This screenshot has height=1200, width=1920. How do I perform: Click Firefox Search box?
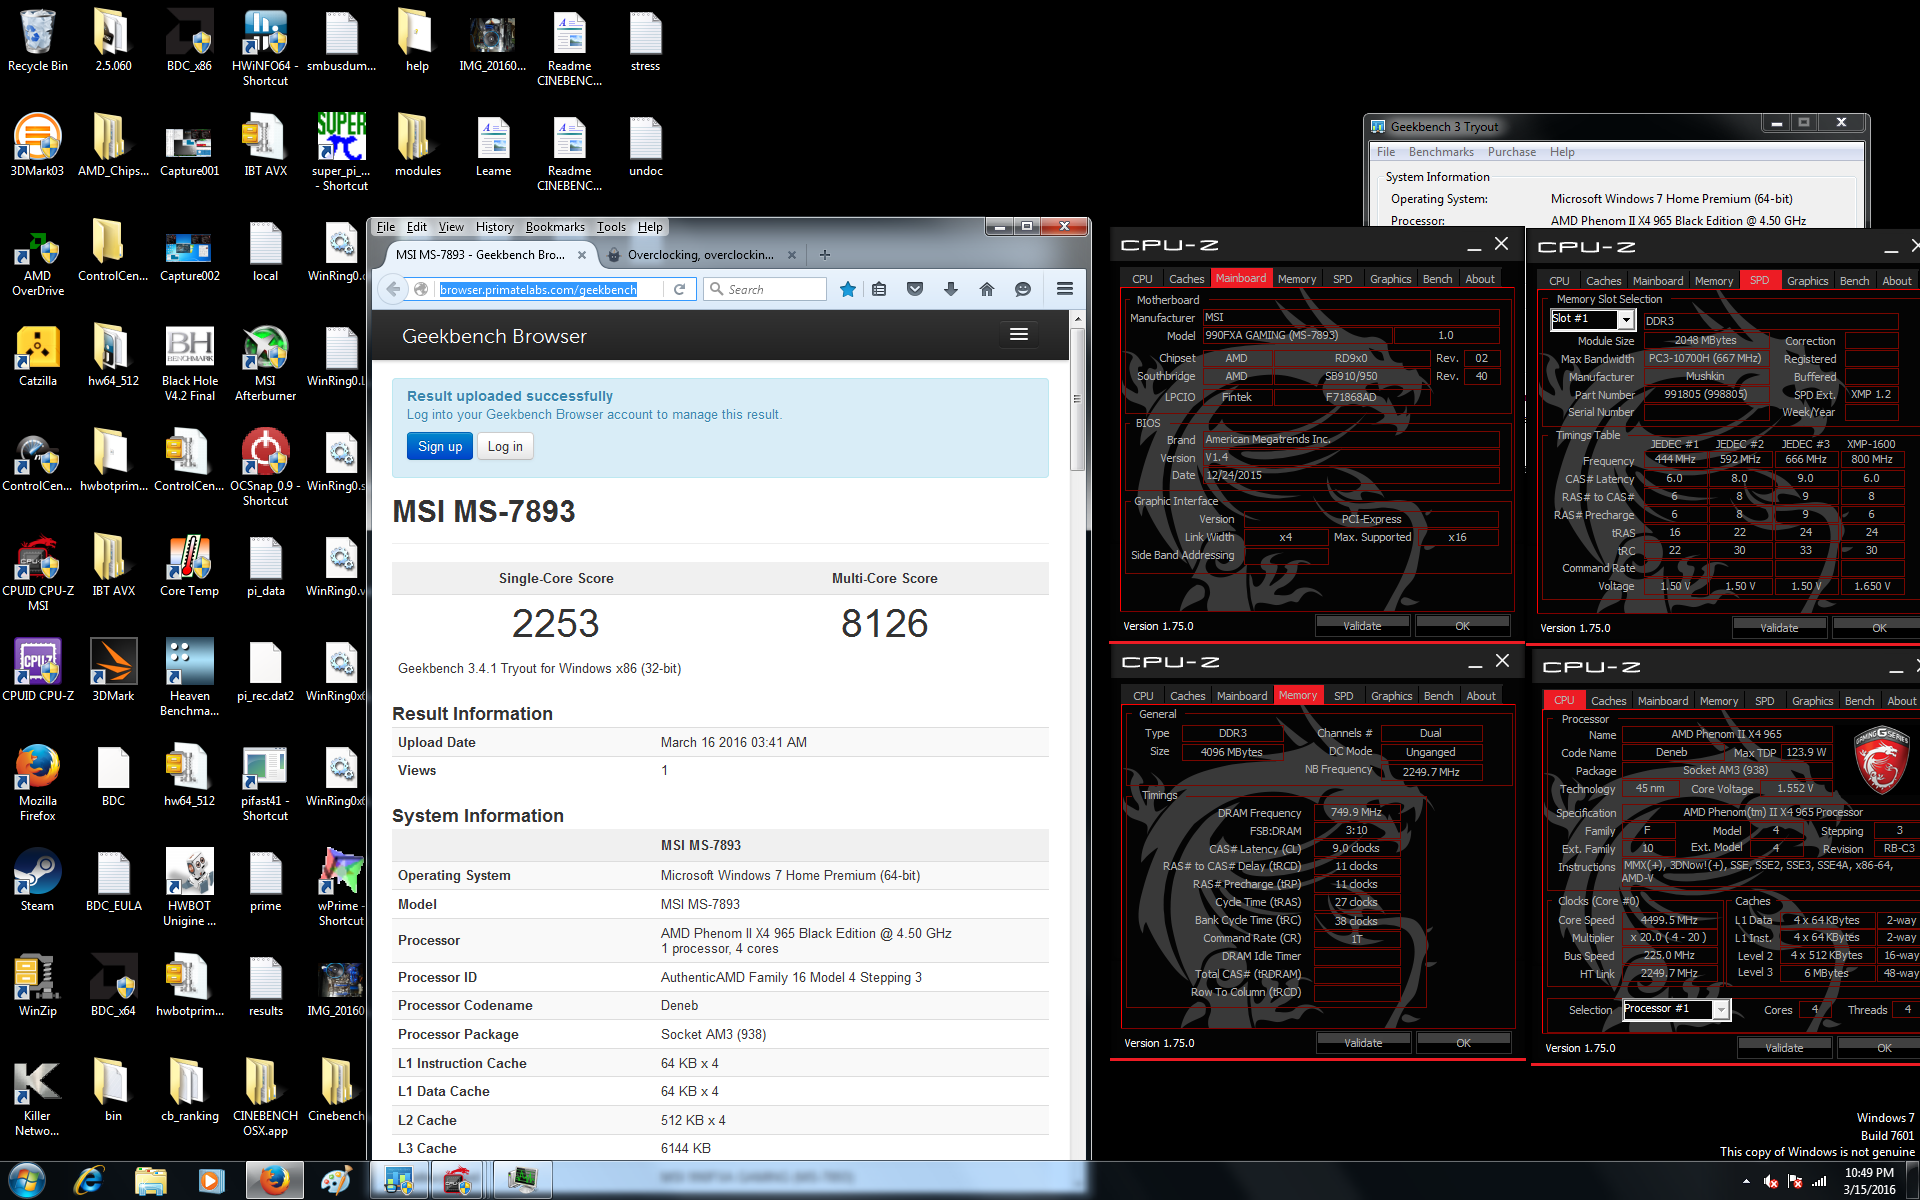tap(765, 289)
